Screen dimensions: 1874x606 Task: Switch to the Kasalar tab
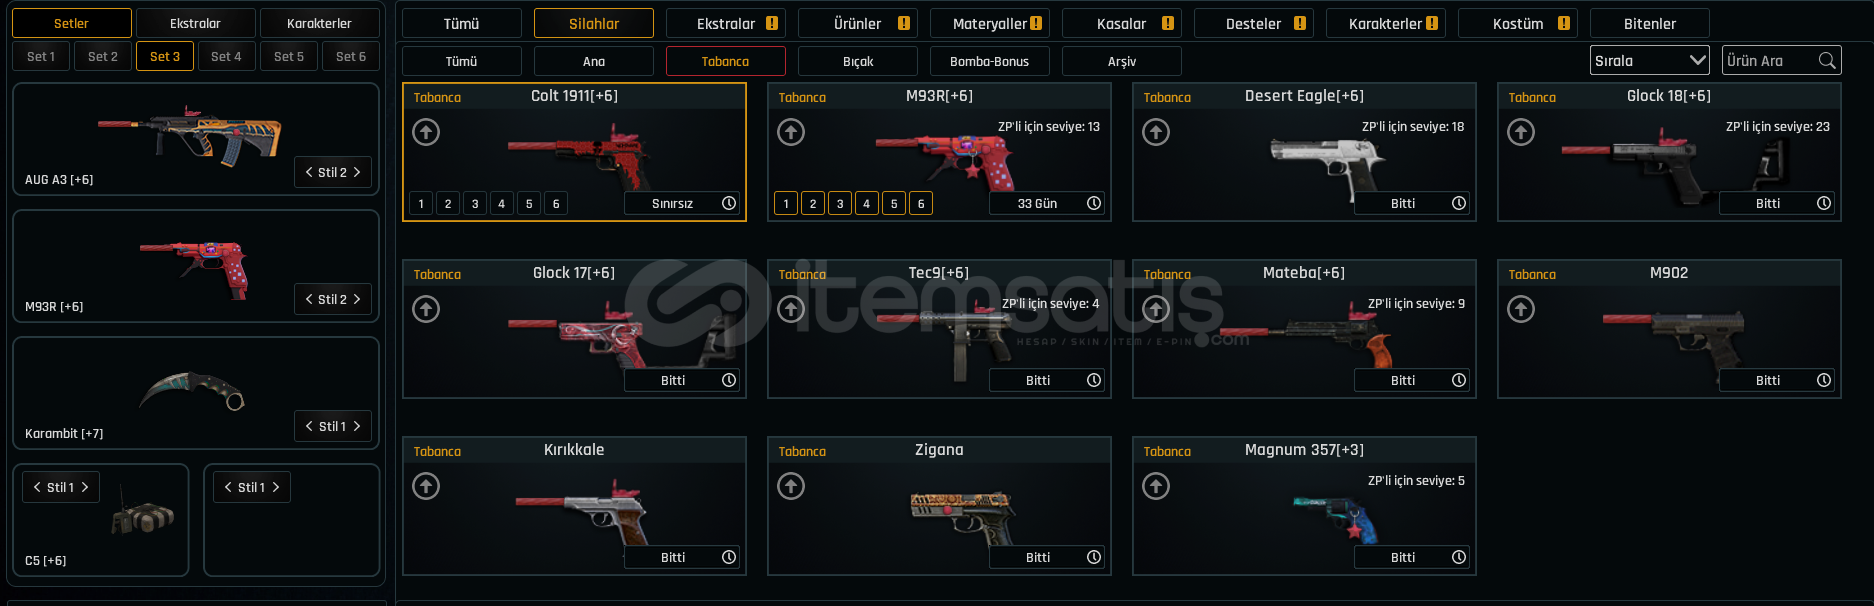coord(1122,23)
